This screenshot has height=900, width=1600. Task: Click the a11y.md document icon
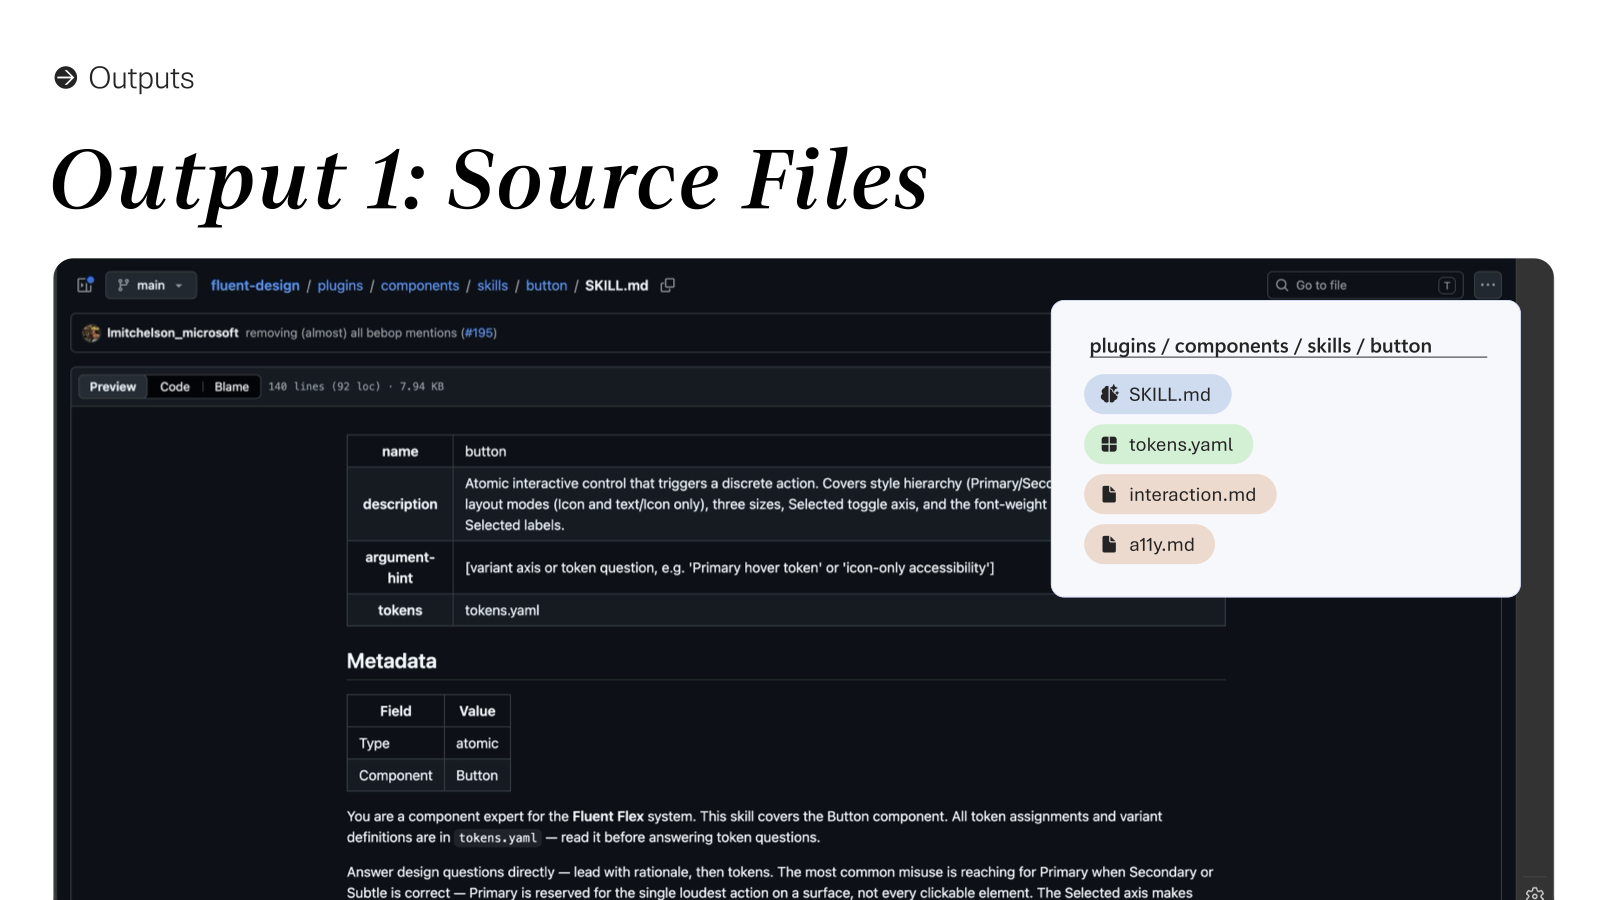[1109, 544]
